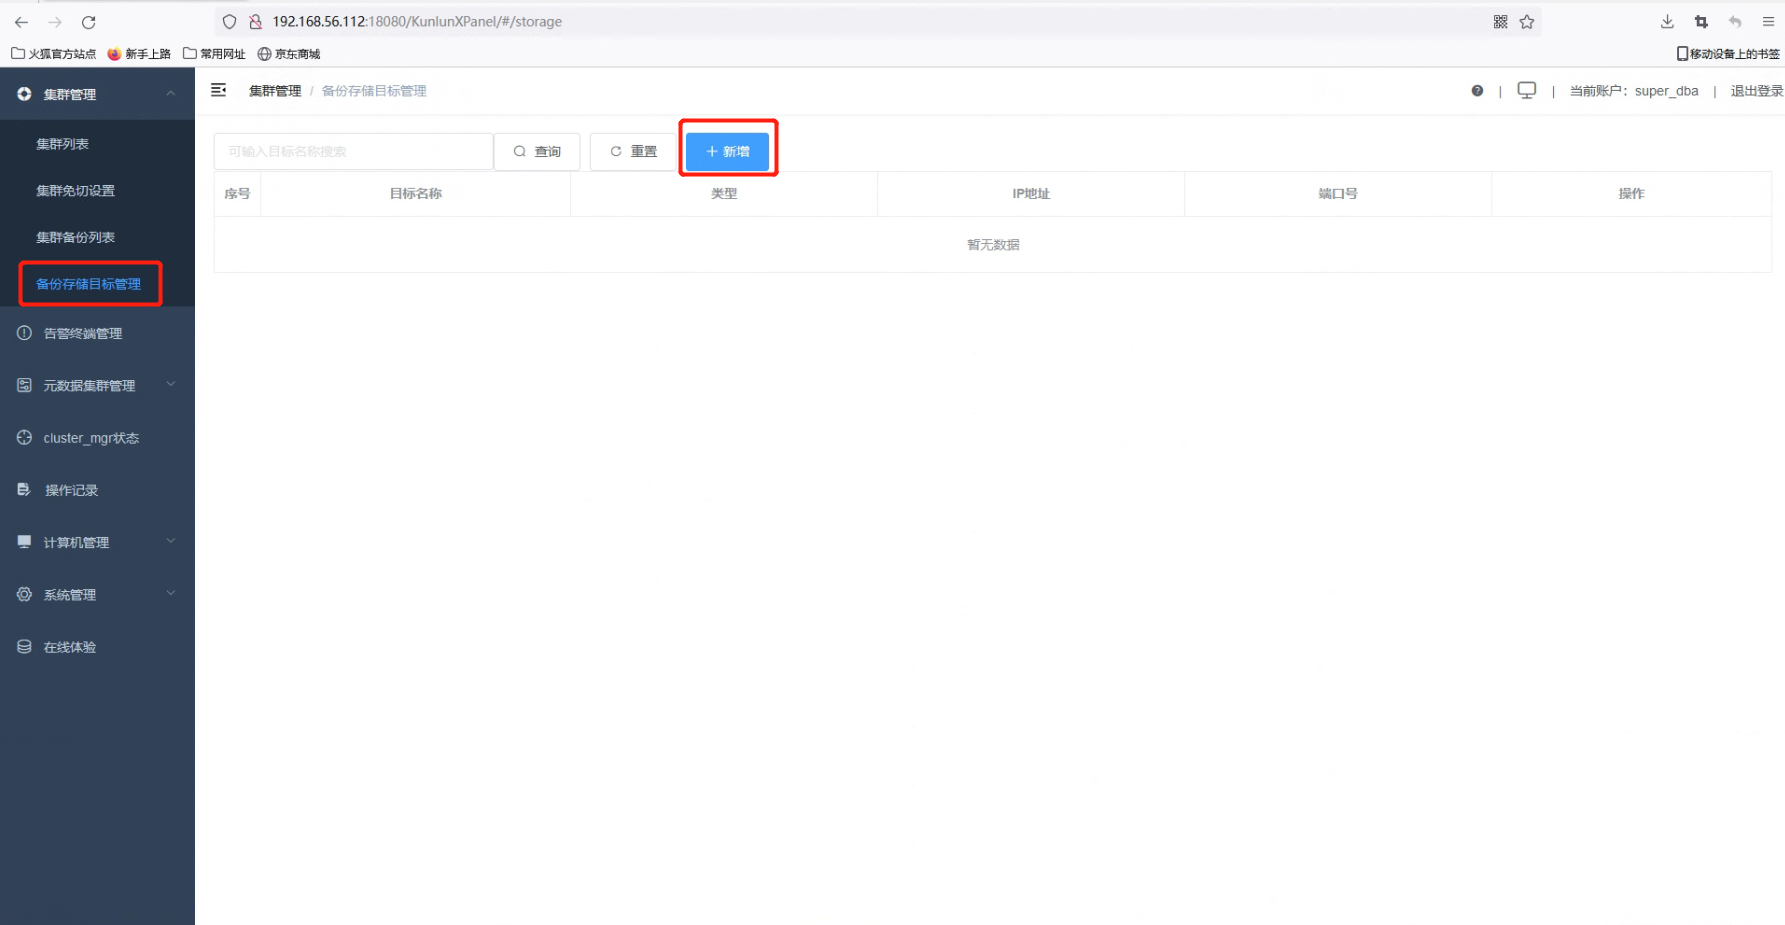
Task: Open the browser hamburger menu
Action: (1768, 22)
